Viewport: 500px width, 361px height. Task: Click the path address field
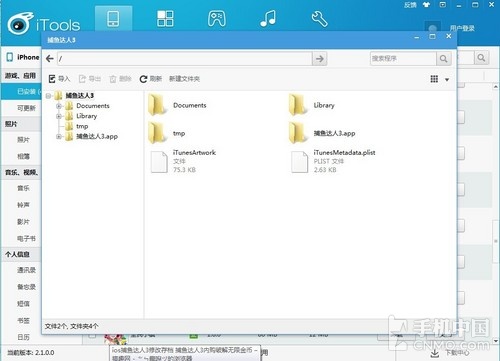(x=185, y=59)
